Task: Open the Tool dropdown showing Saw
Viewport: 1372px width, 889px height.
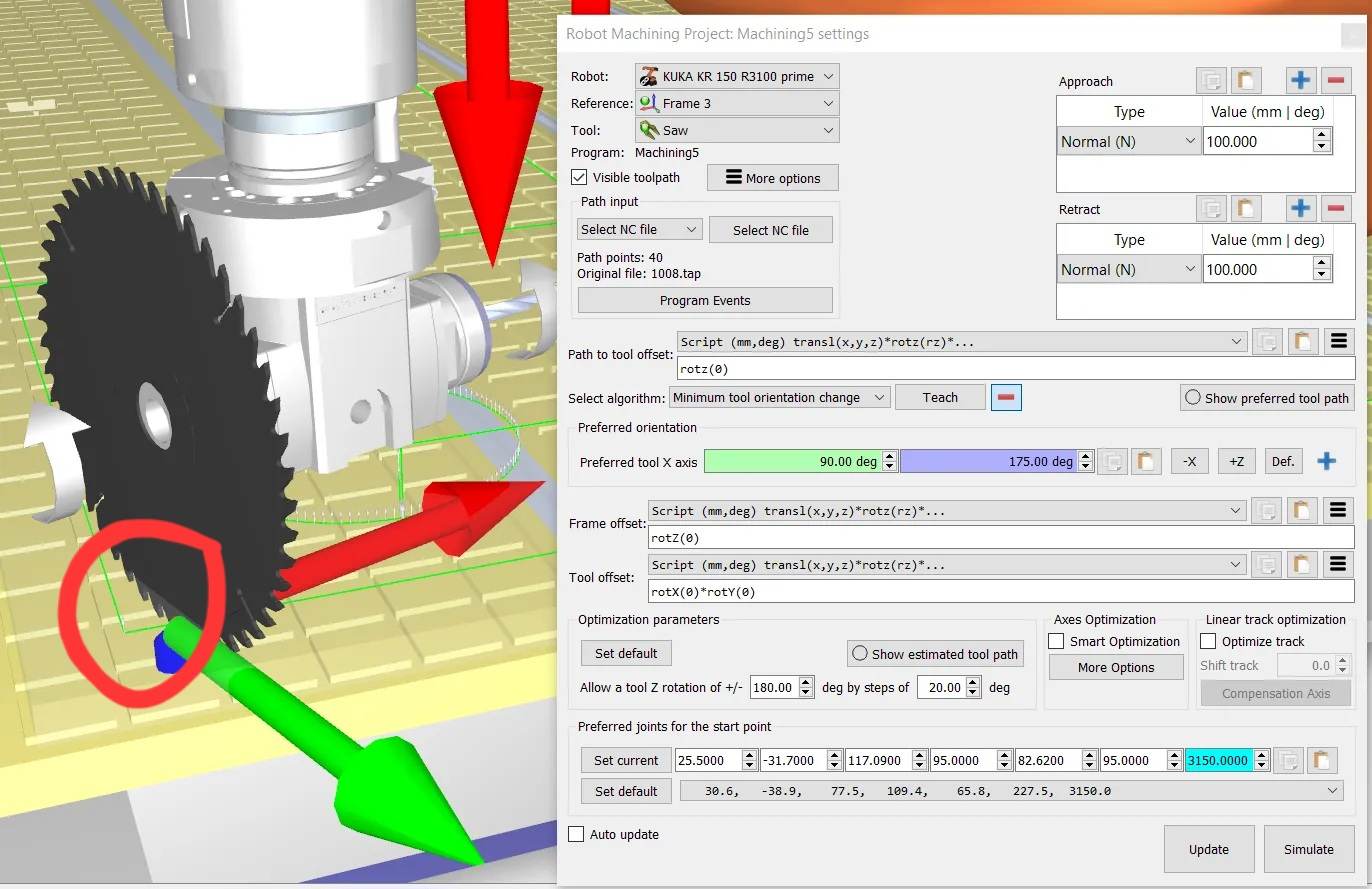Action: coord(737,130)
